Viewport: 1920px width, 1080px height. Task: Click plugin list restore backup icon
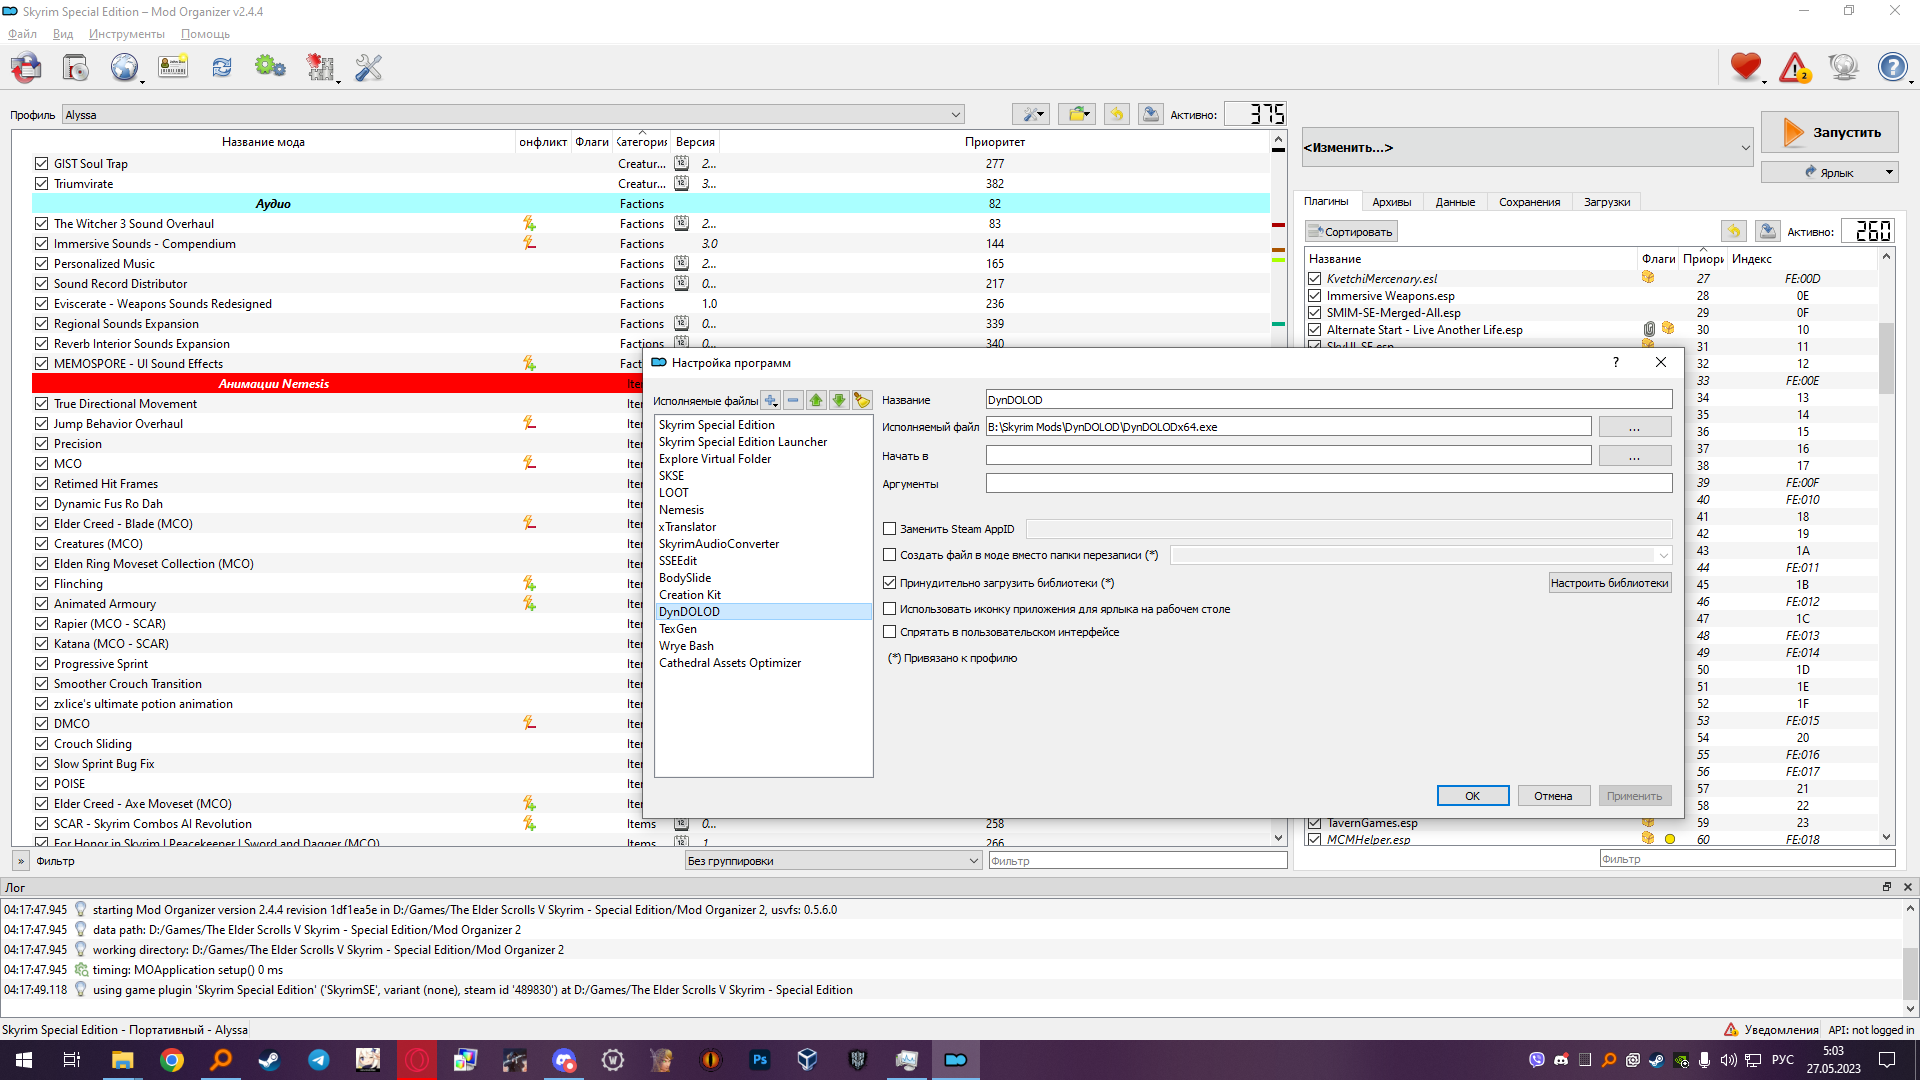pos(1733,231)
